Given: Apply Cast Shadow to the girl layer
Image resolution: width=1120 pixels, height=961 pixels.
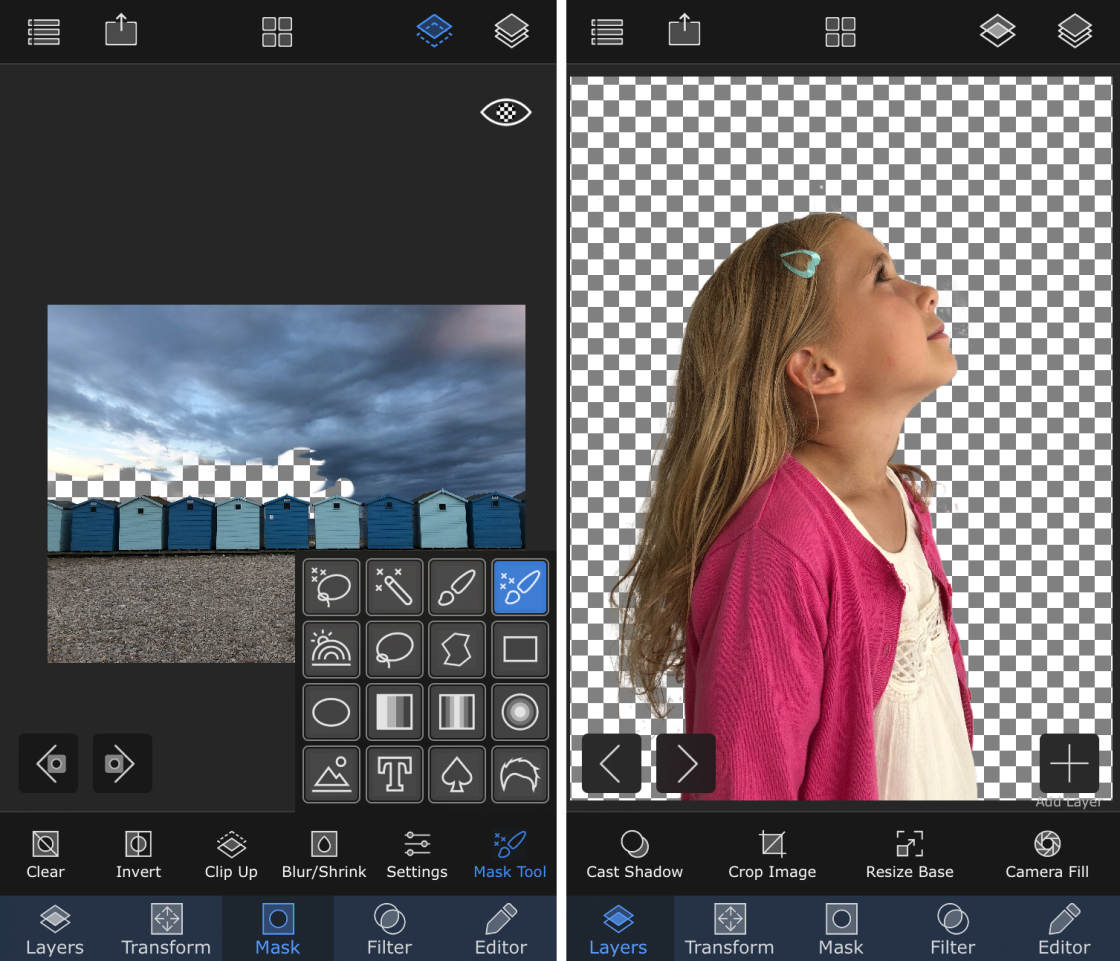Looking at the screenshot, I should (x=634, y=854).
